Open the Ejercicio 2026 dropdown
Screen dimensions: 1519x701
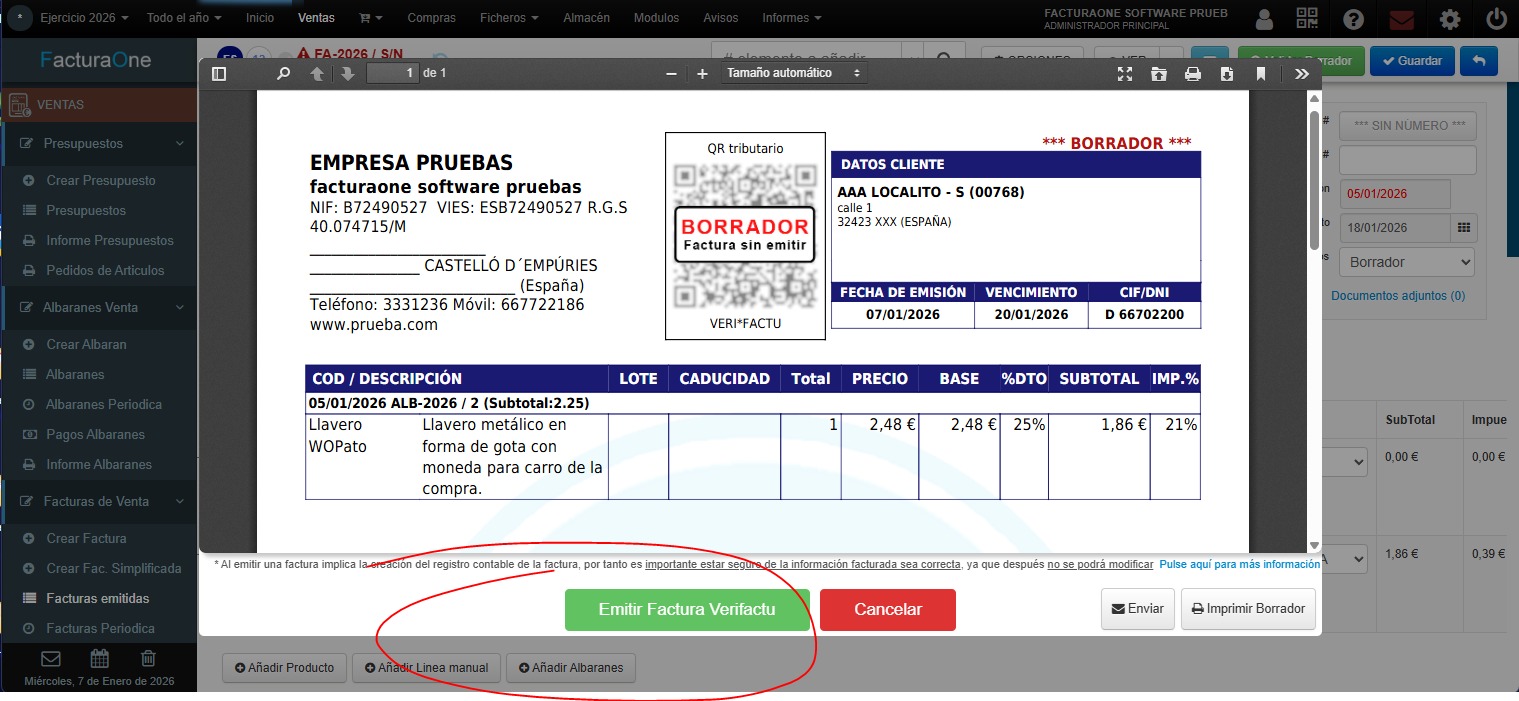pyautogui.click(x=85, y=18)
